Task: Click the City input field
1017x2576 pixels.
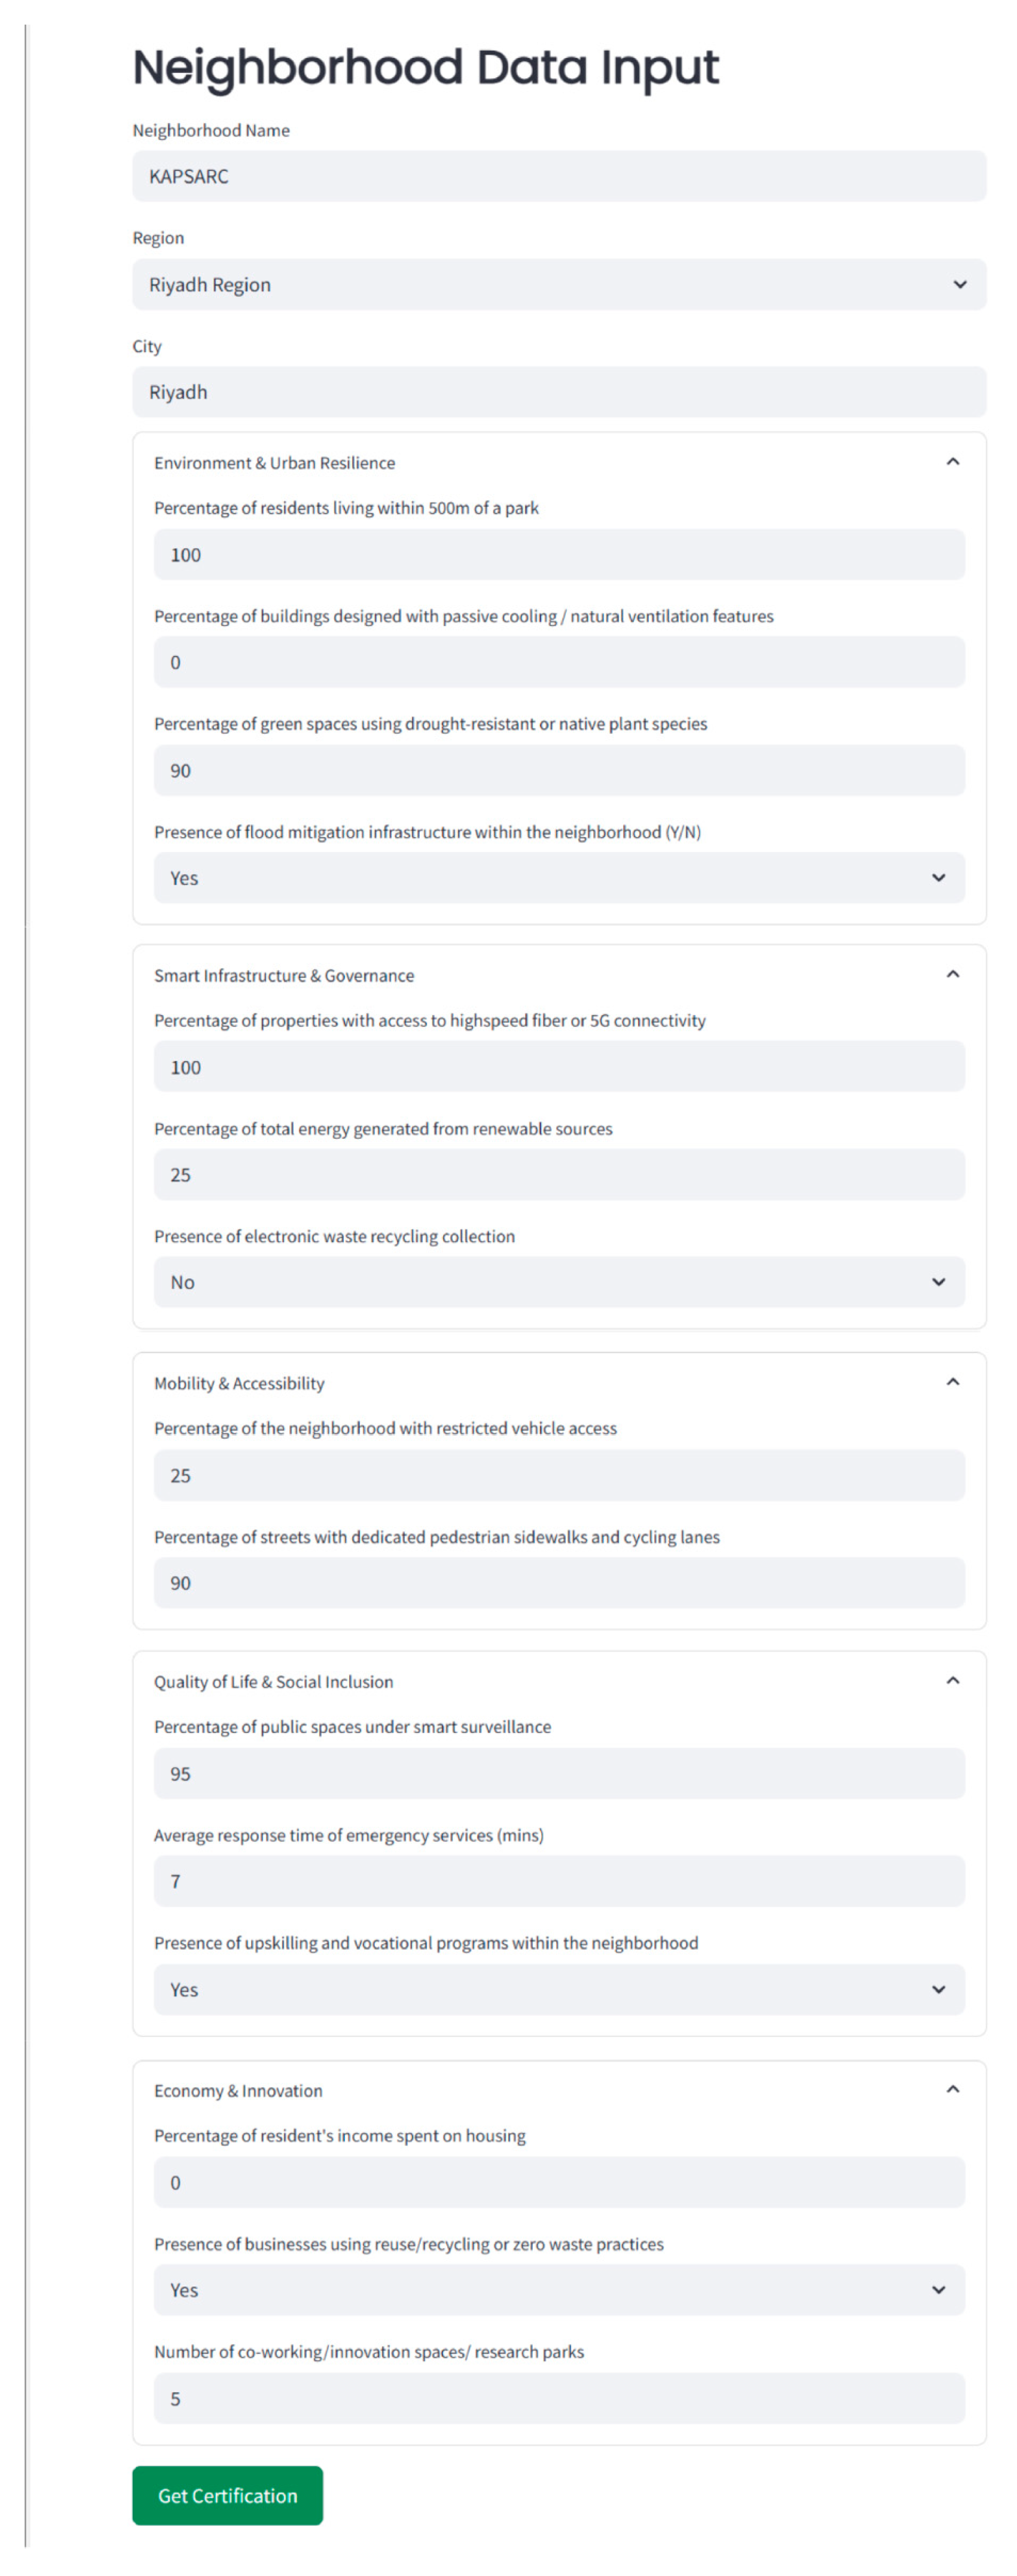Action: (558, 392)
